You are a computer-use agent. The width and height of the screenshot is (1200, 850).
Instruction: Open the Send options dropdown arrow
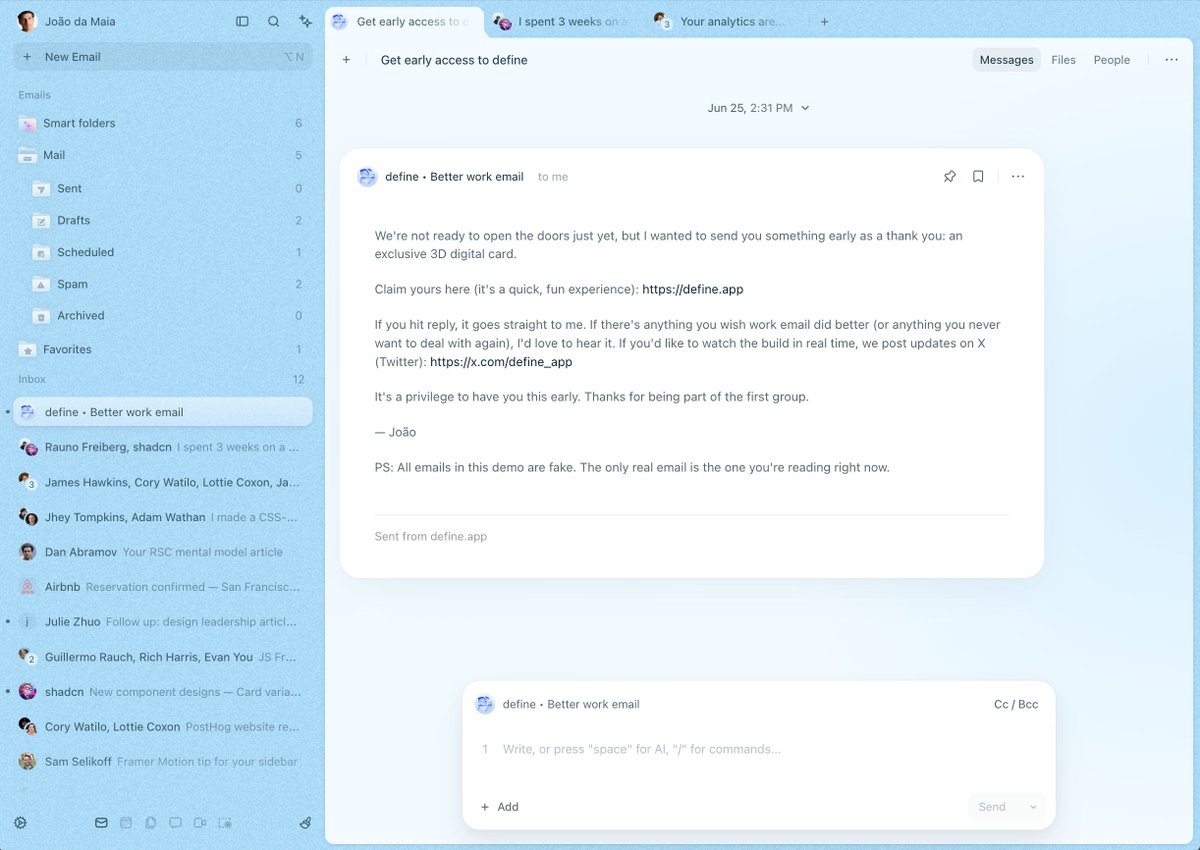point(1032,807)
